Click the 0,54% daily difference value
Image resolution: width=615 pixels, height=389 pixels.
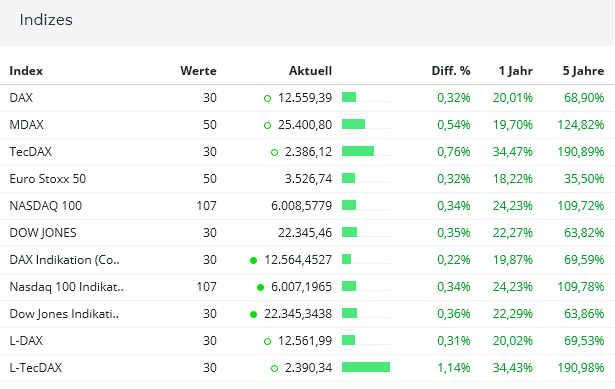pos(454,125)
